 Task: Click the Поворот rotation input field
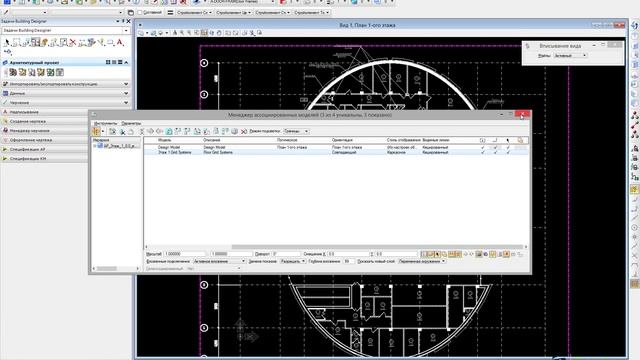click(286, 254)
